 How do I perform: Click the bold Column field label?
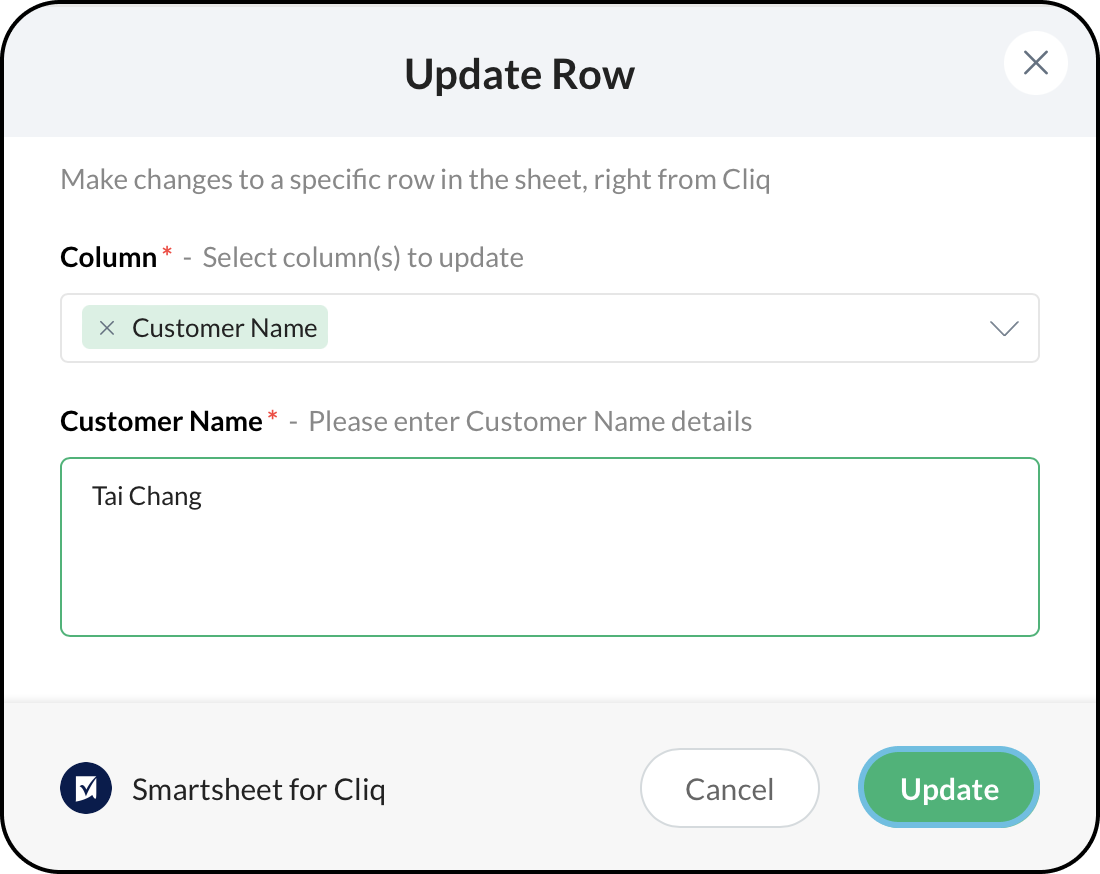coord(108,258)
